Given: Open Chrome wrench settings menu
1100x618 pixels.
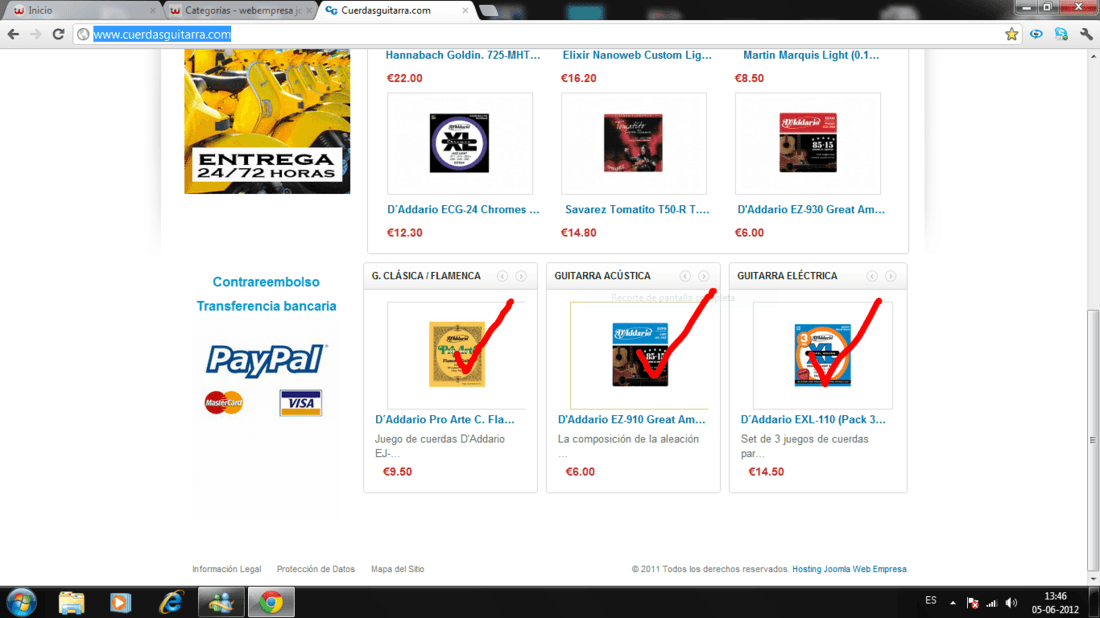Looking at the screenshot, I should [x=1086, y=34].
